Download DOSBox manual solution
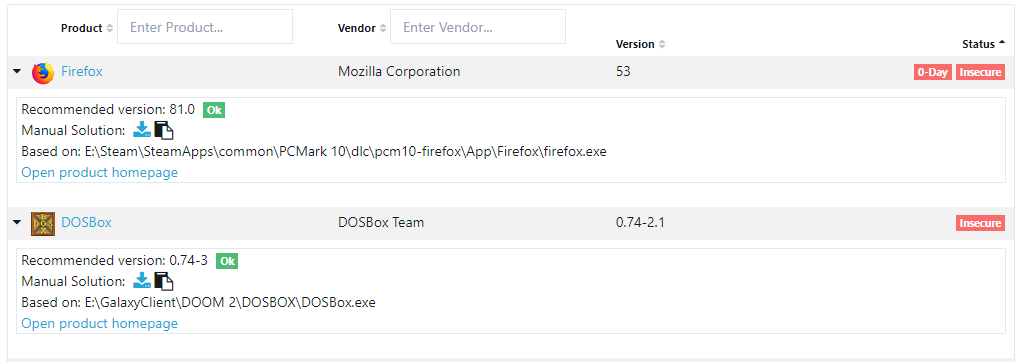The image size is (1026, 362). click(x=142, y=281)
